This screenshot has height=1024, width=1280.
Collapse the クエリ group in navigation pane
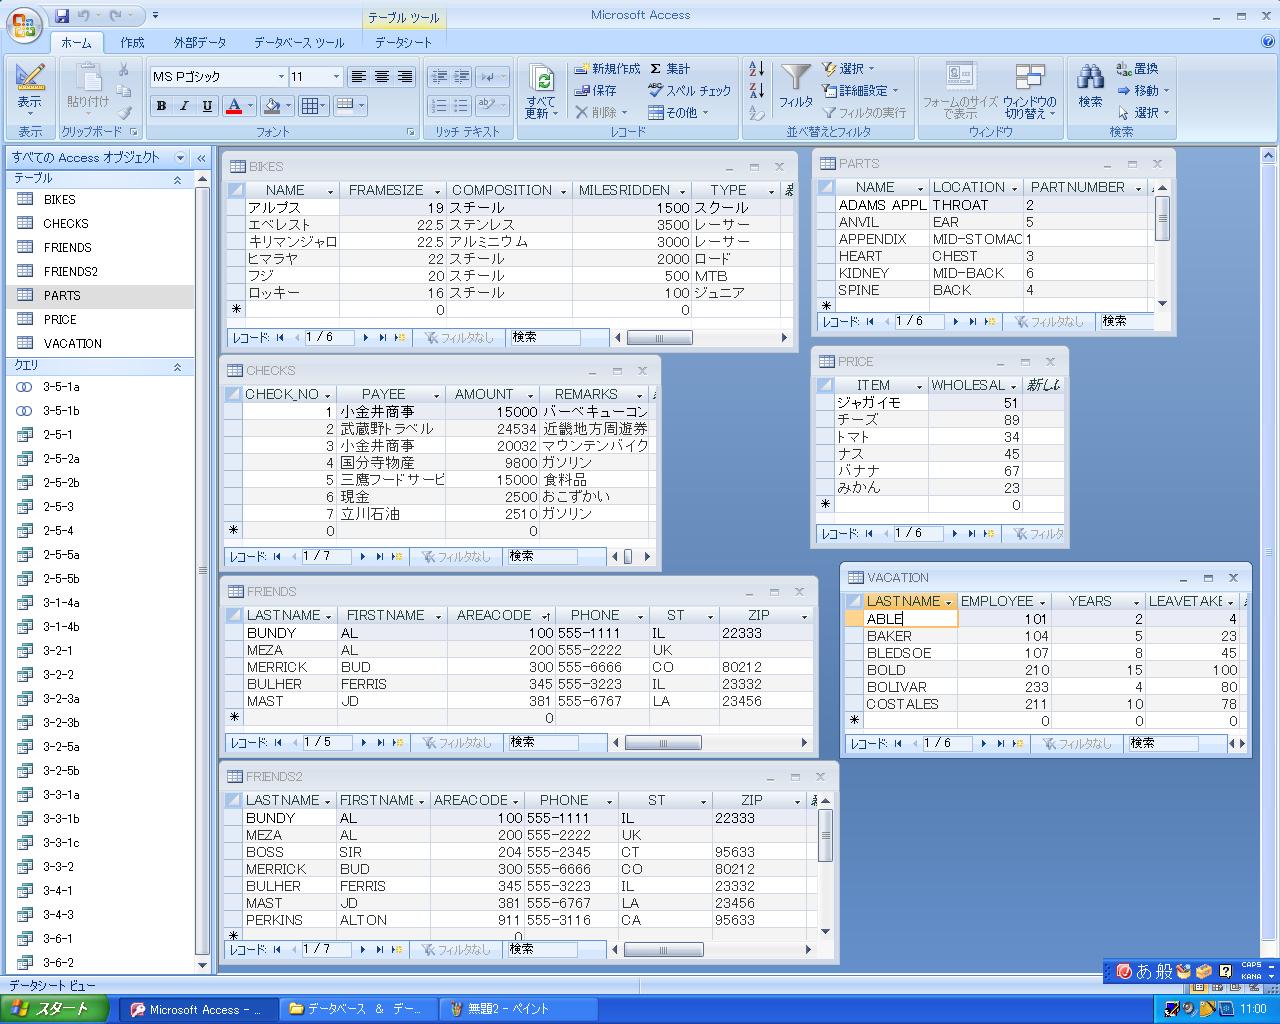tap(178, 367)
